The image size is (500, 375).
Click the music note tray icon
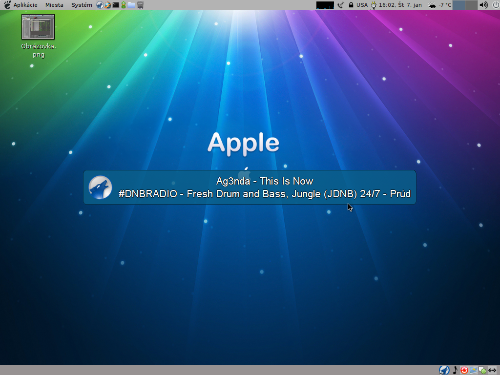455,370
